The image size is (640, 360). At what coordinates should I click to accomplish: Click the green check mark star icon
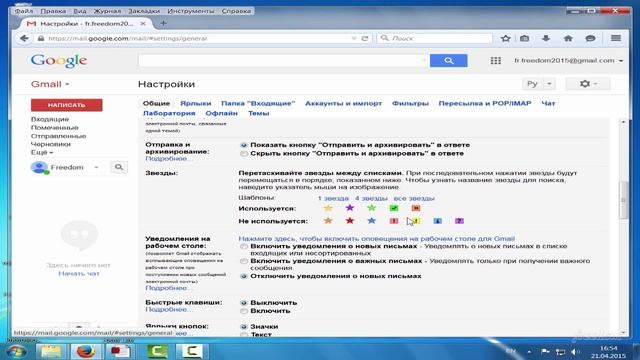394,208
